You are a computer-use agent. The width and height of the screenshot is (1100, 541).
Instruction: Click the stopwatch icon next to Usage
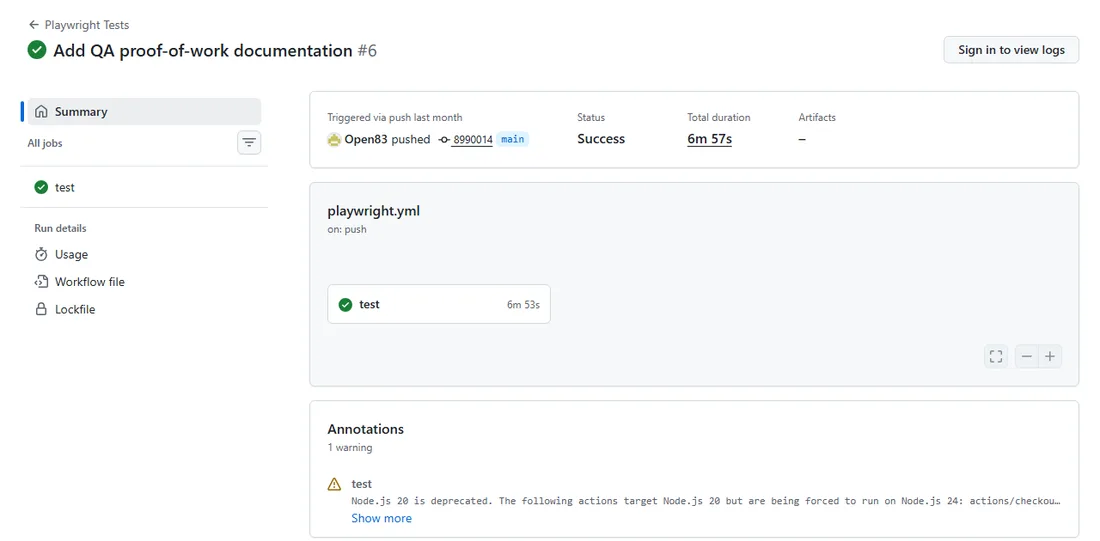tap(41, 254)
